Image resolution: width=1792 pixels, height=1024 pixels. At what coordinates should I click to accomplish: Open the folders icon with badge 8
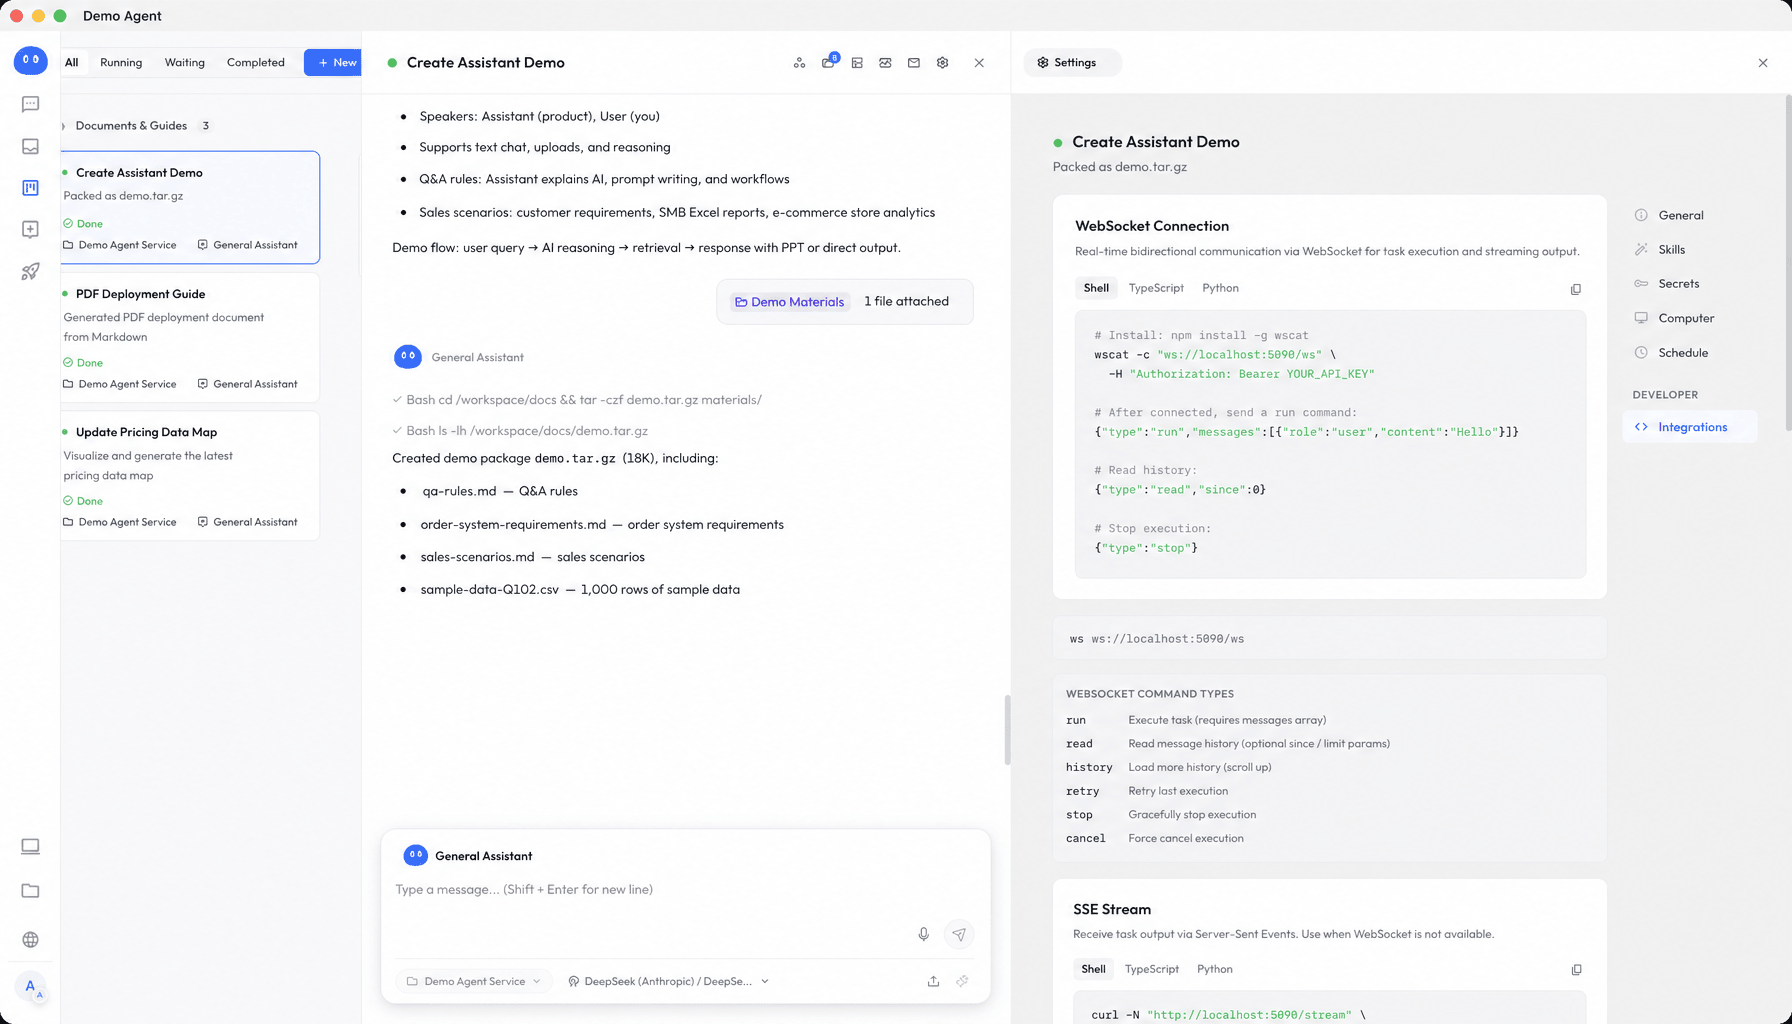(829, 62)
